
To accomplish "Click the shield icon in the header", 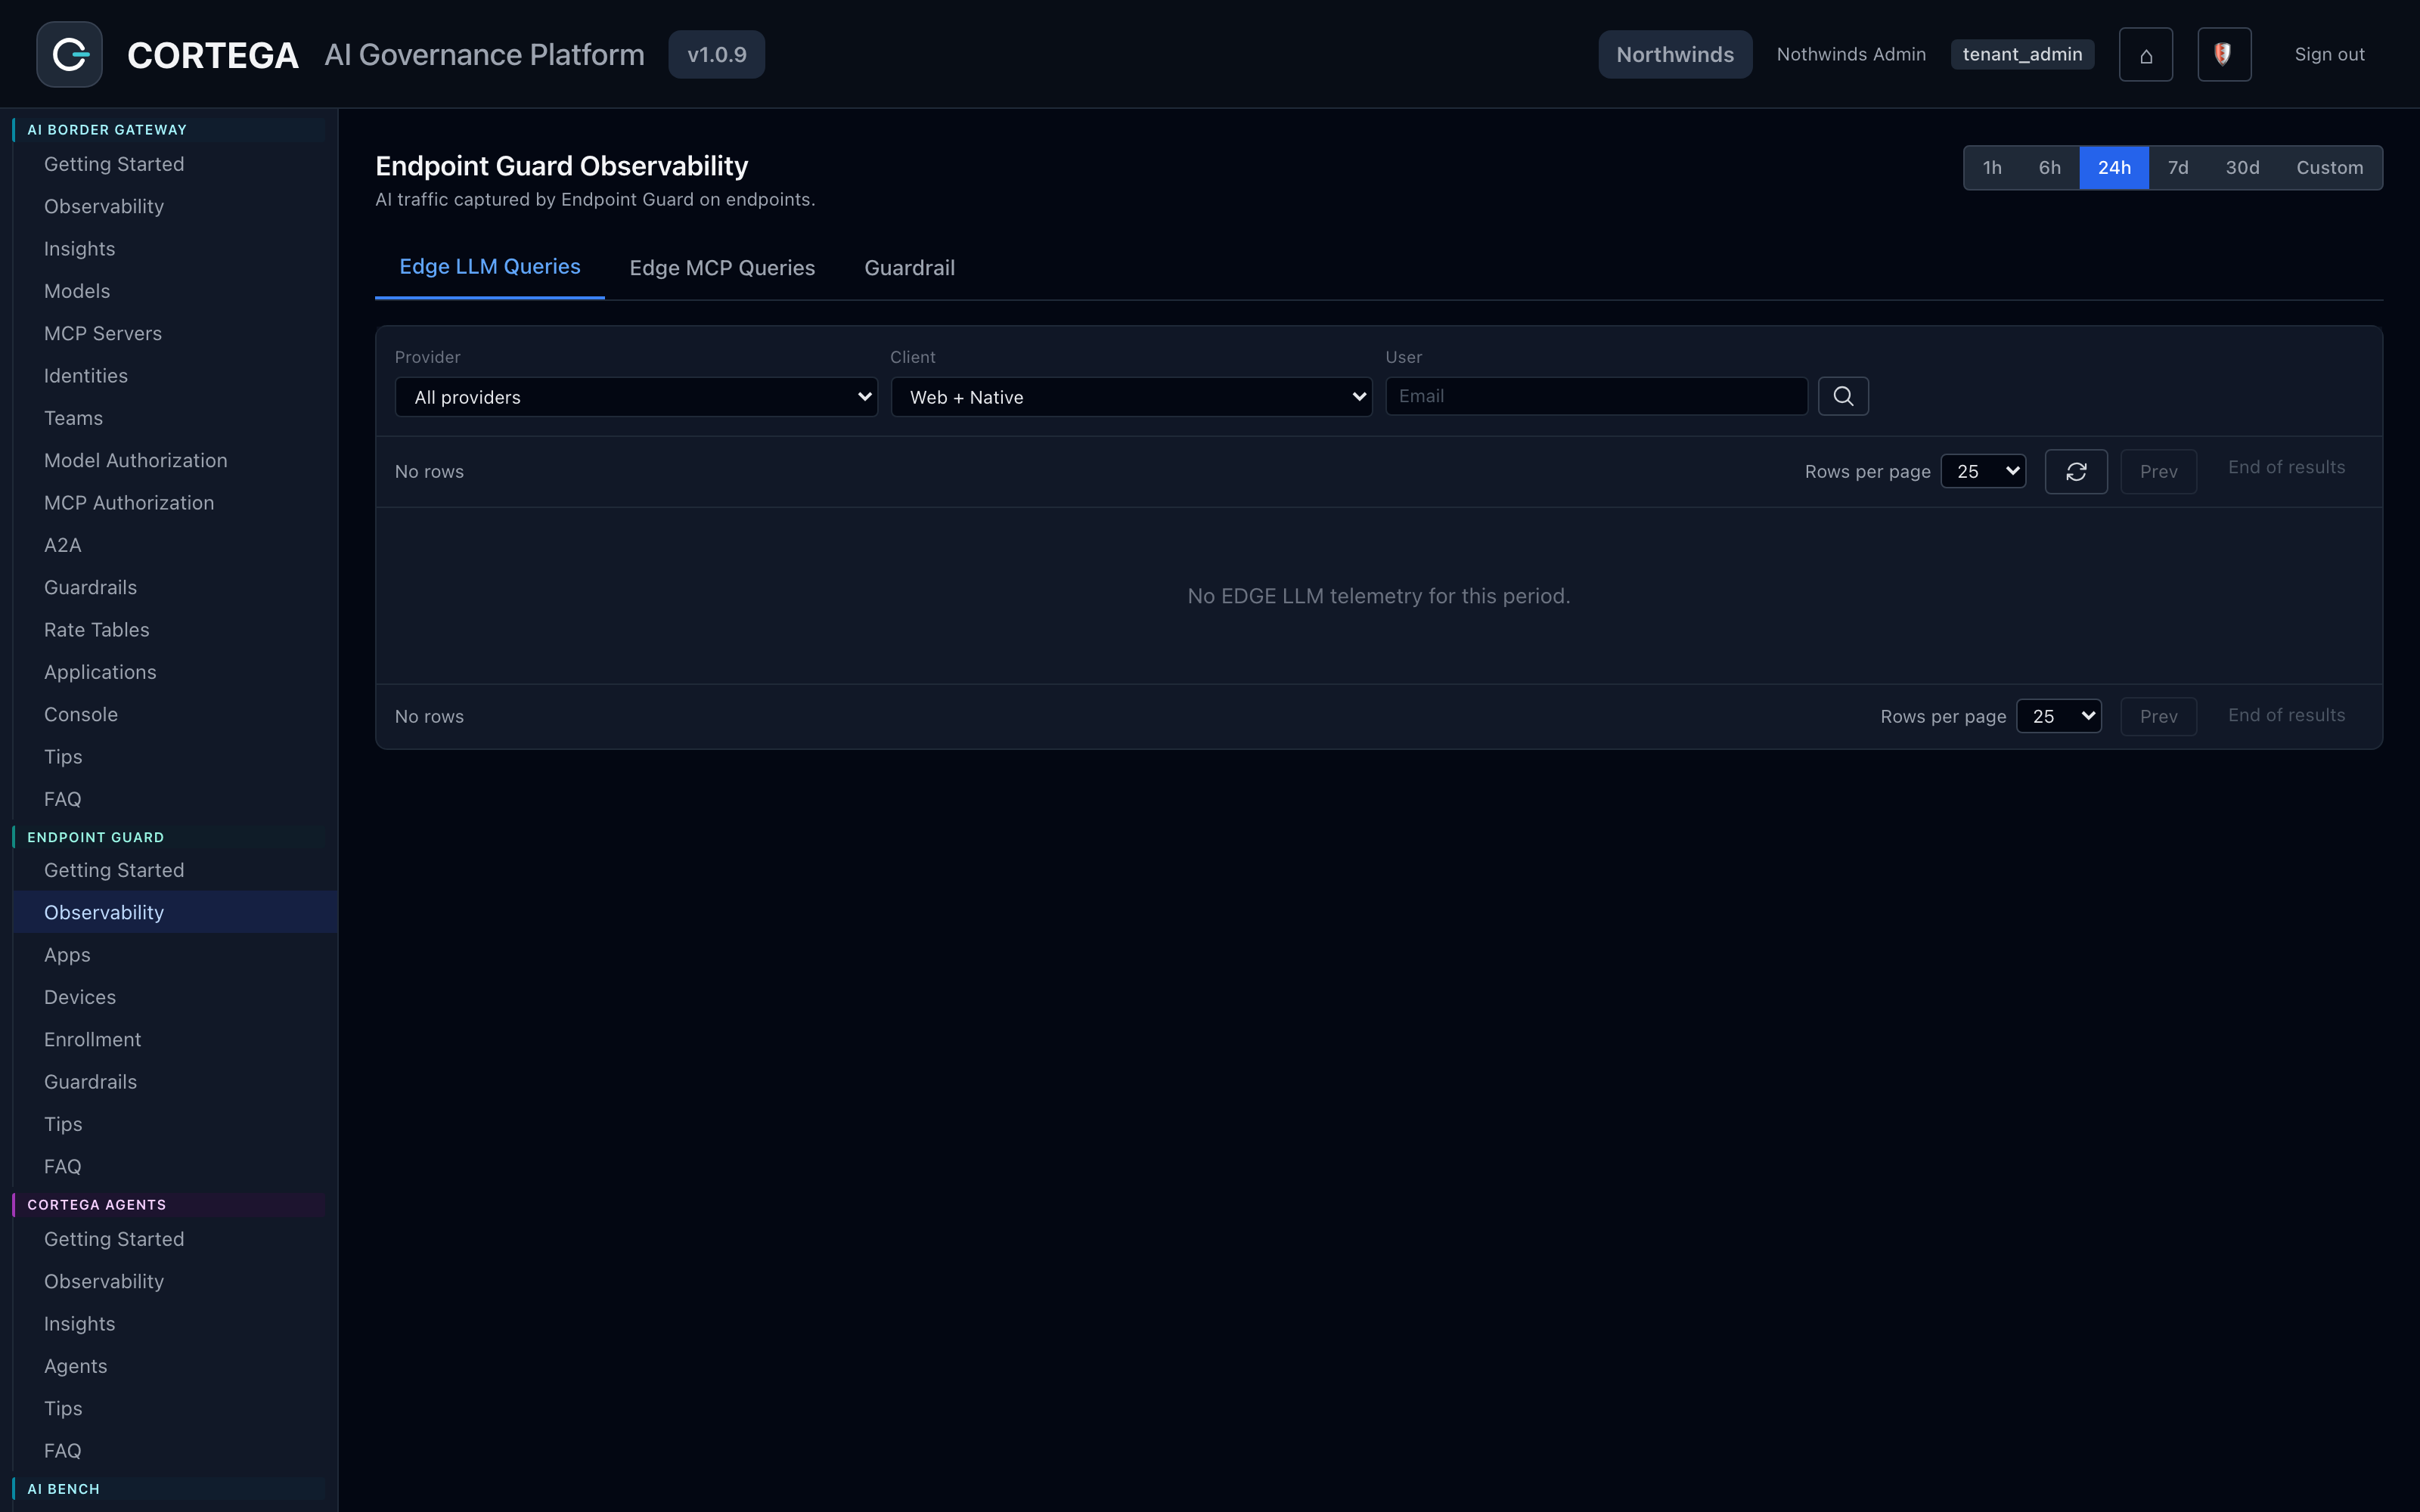I will [x=2224, y=54].
